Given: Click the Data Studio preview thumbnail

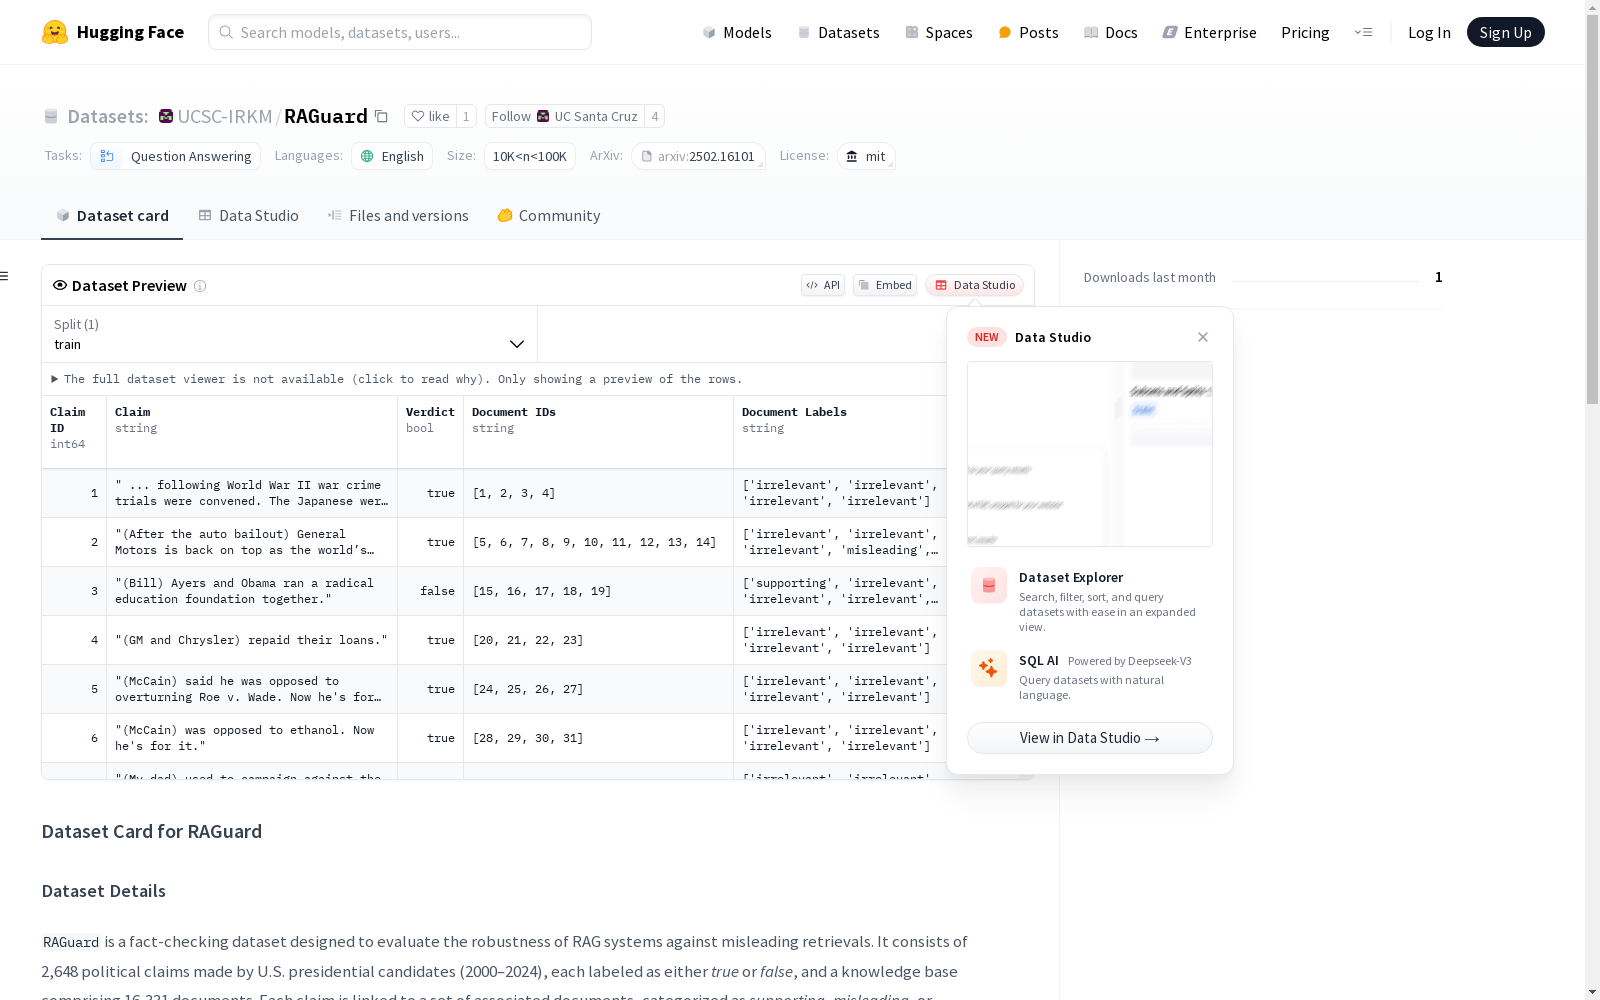Looking at the screenshot, I should click(x=1090, y=454).
